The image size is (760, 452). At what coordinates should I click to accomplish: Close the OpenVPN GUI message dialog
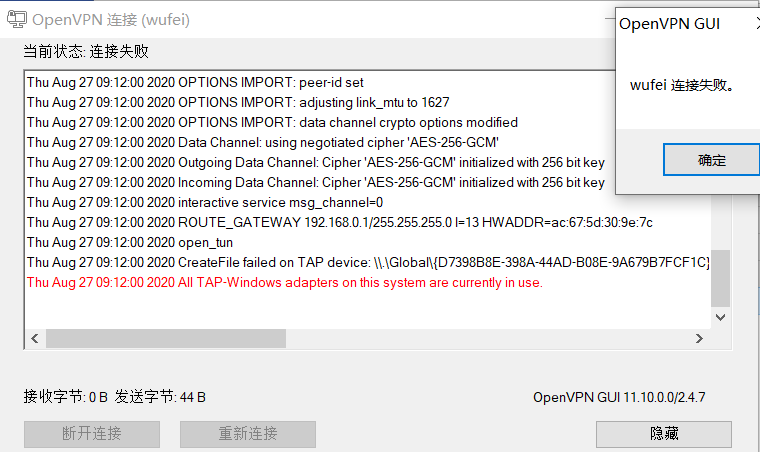click(758, 23)
